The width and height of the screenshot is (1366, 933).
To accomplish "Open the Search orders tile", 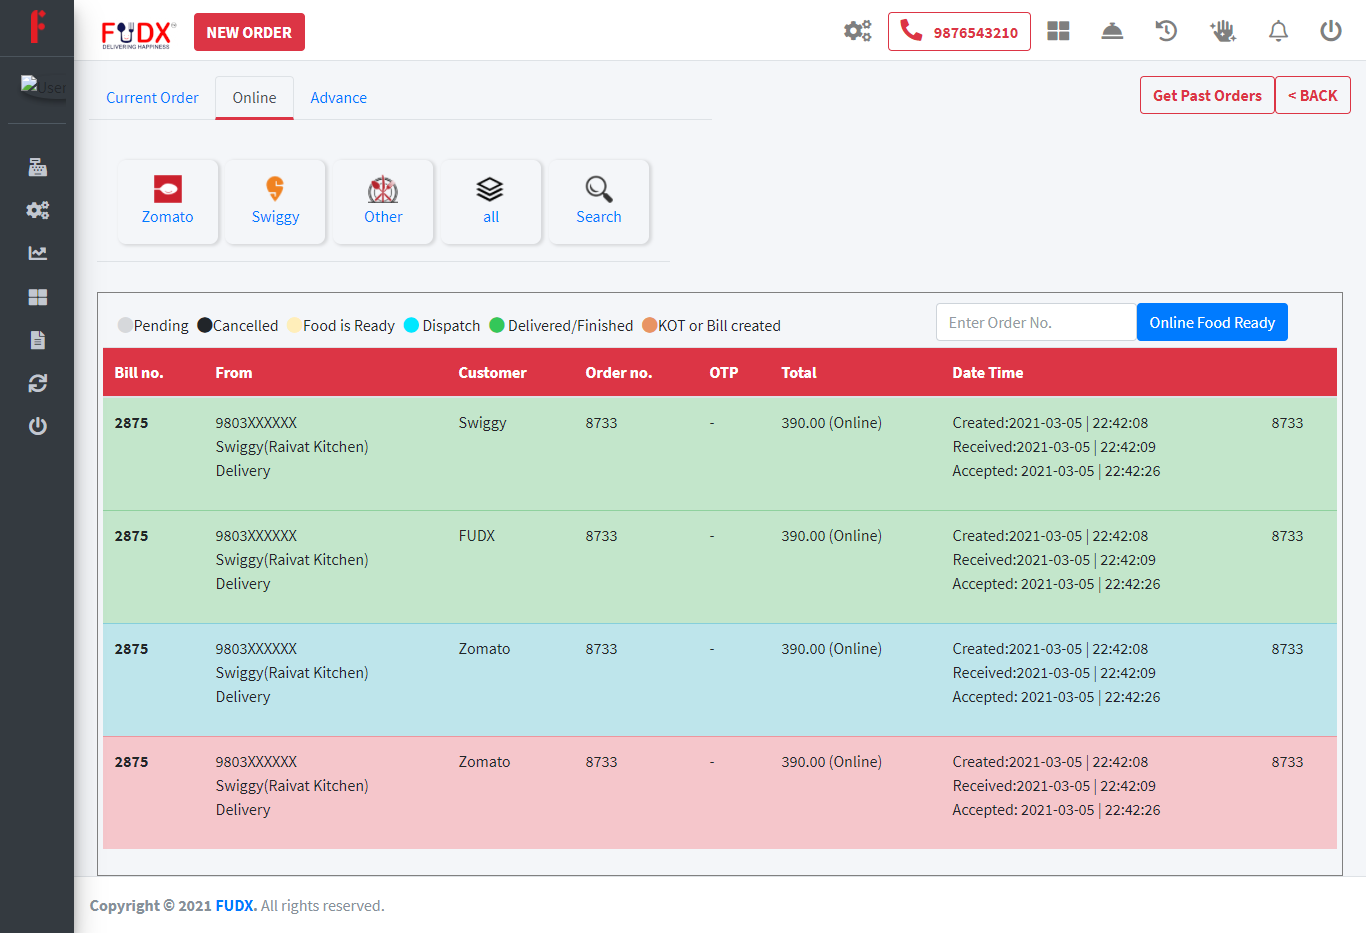I will pos(599,201).
